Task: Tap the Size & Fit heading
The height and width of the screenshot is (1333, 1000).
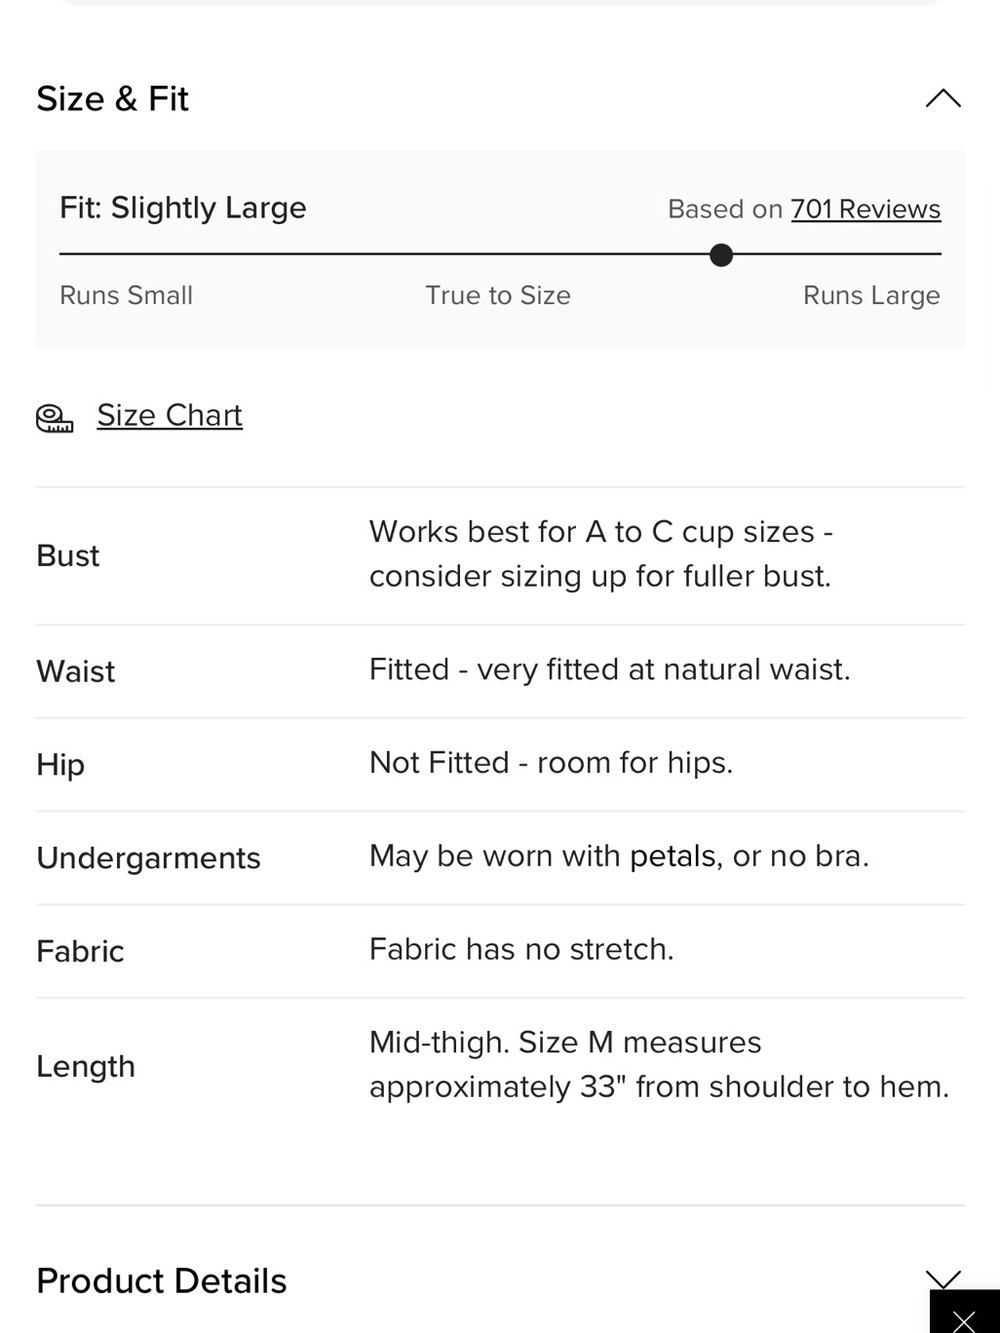Action: tap(112, 99)
